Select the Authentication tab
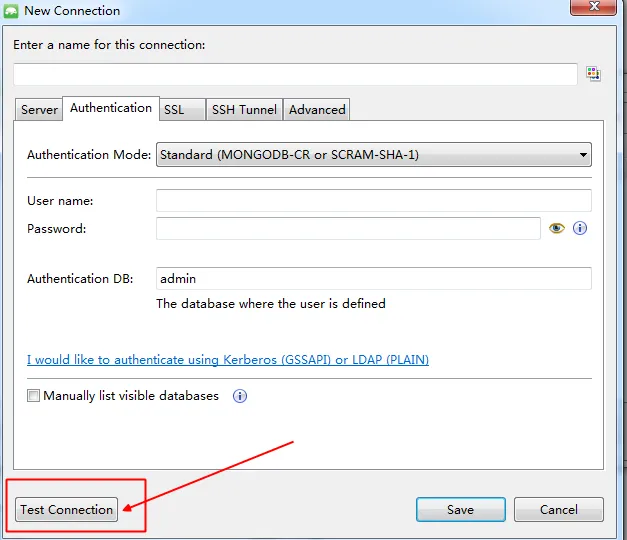Image resolution: width=627 pixels, height=540 pixels. point(111,108)
